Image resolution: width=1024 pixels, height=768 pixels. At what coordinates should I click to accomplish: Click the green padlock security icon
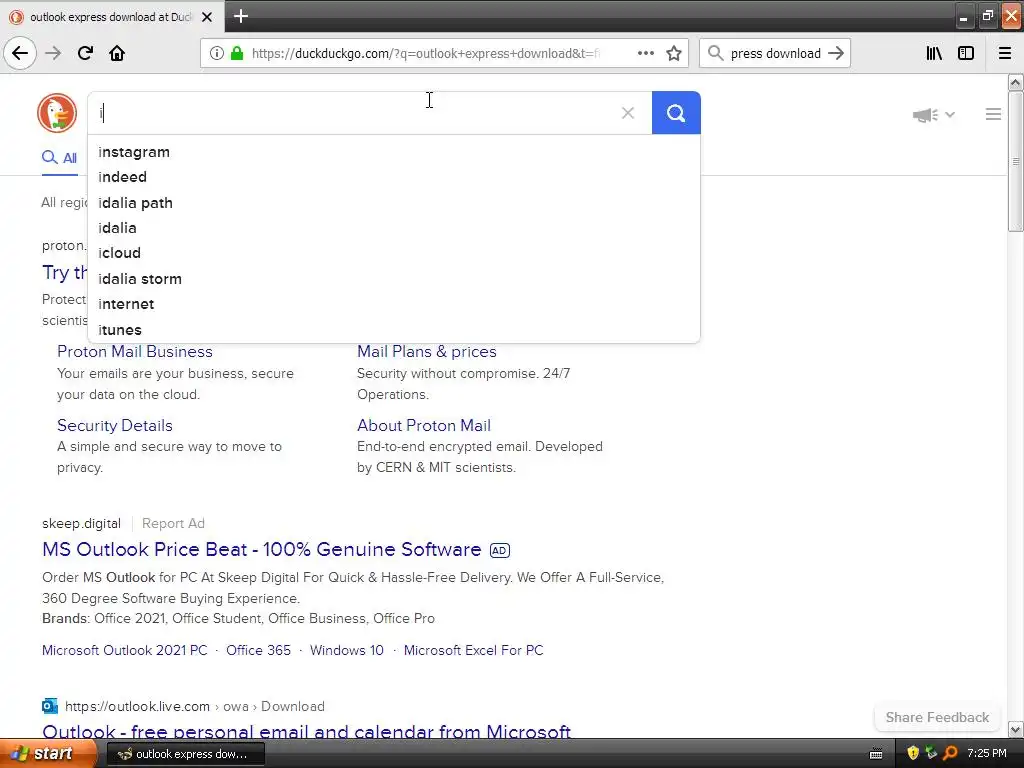click(x=237, y=53)
